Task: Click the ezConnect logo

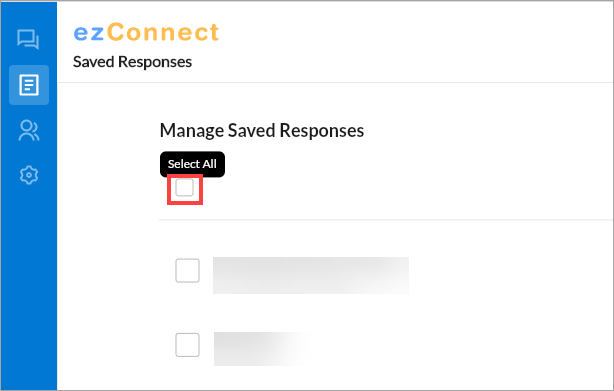Action: click(146, 32)
